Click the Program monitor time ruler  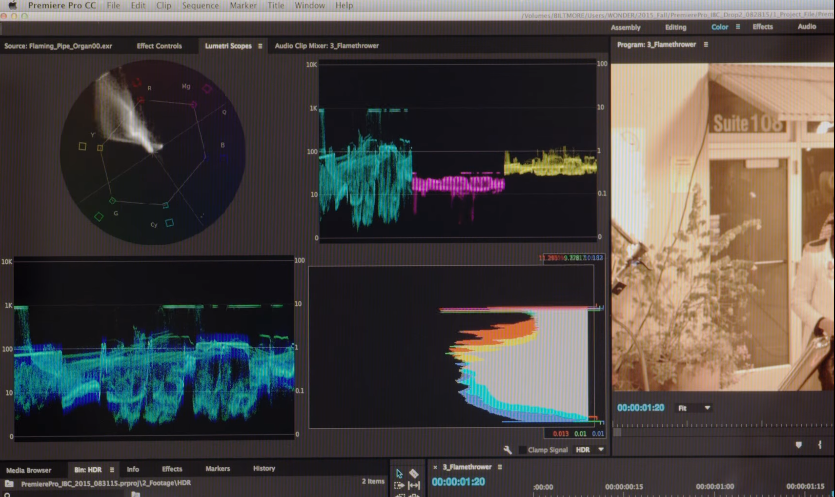(723, 424)
